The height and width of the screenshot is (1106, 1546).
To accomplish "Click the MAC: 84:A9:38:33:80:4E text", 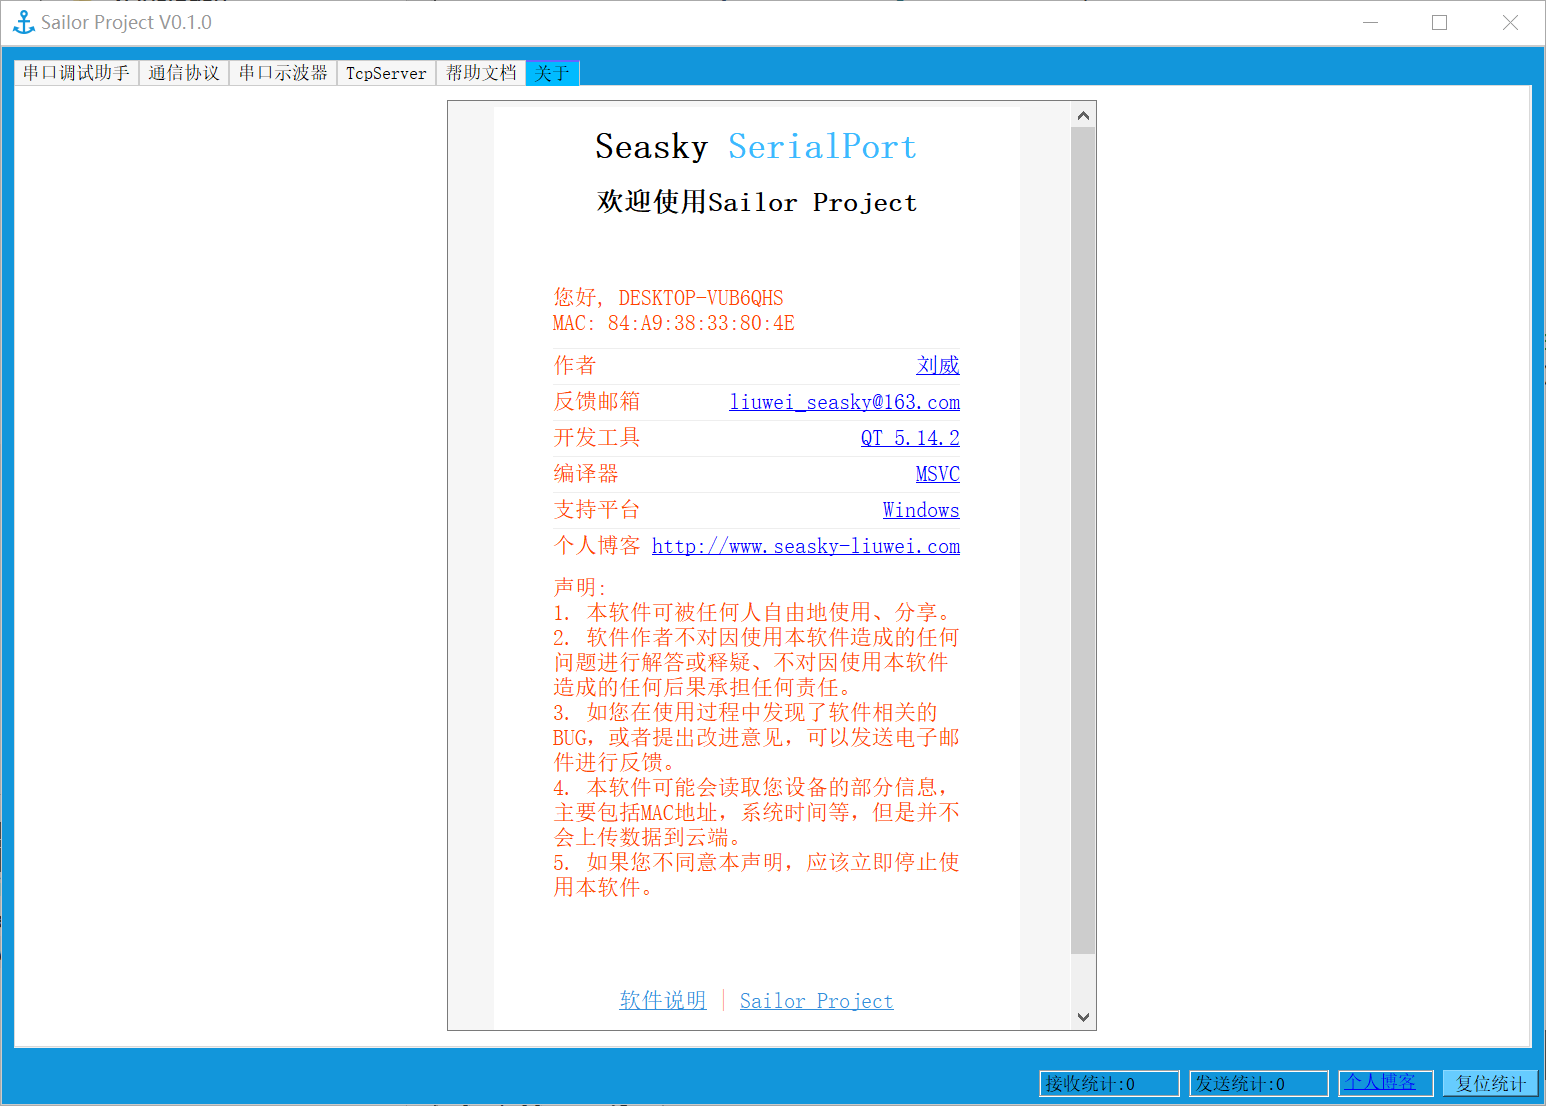I will pyautogui.click(x=674, y=323).
